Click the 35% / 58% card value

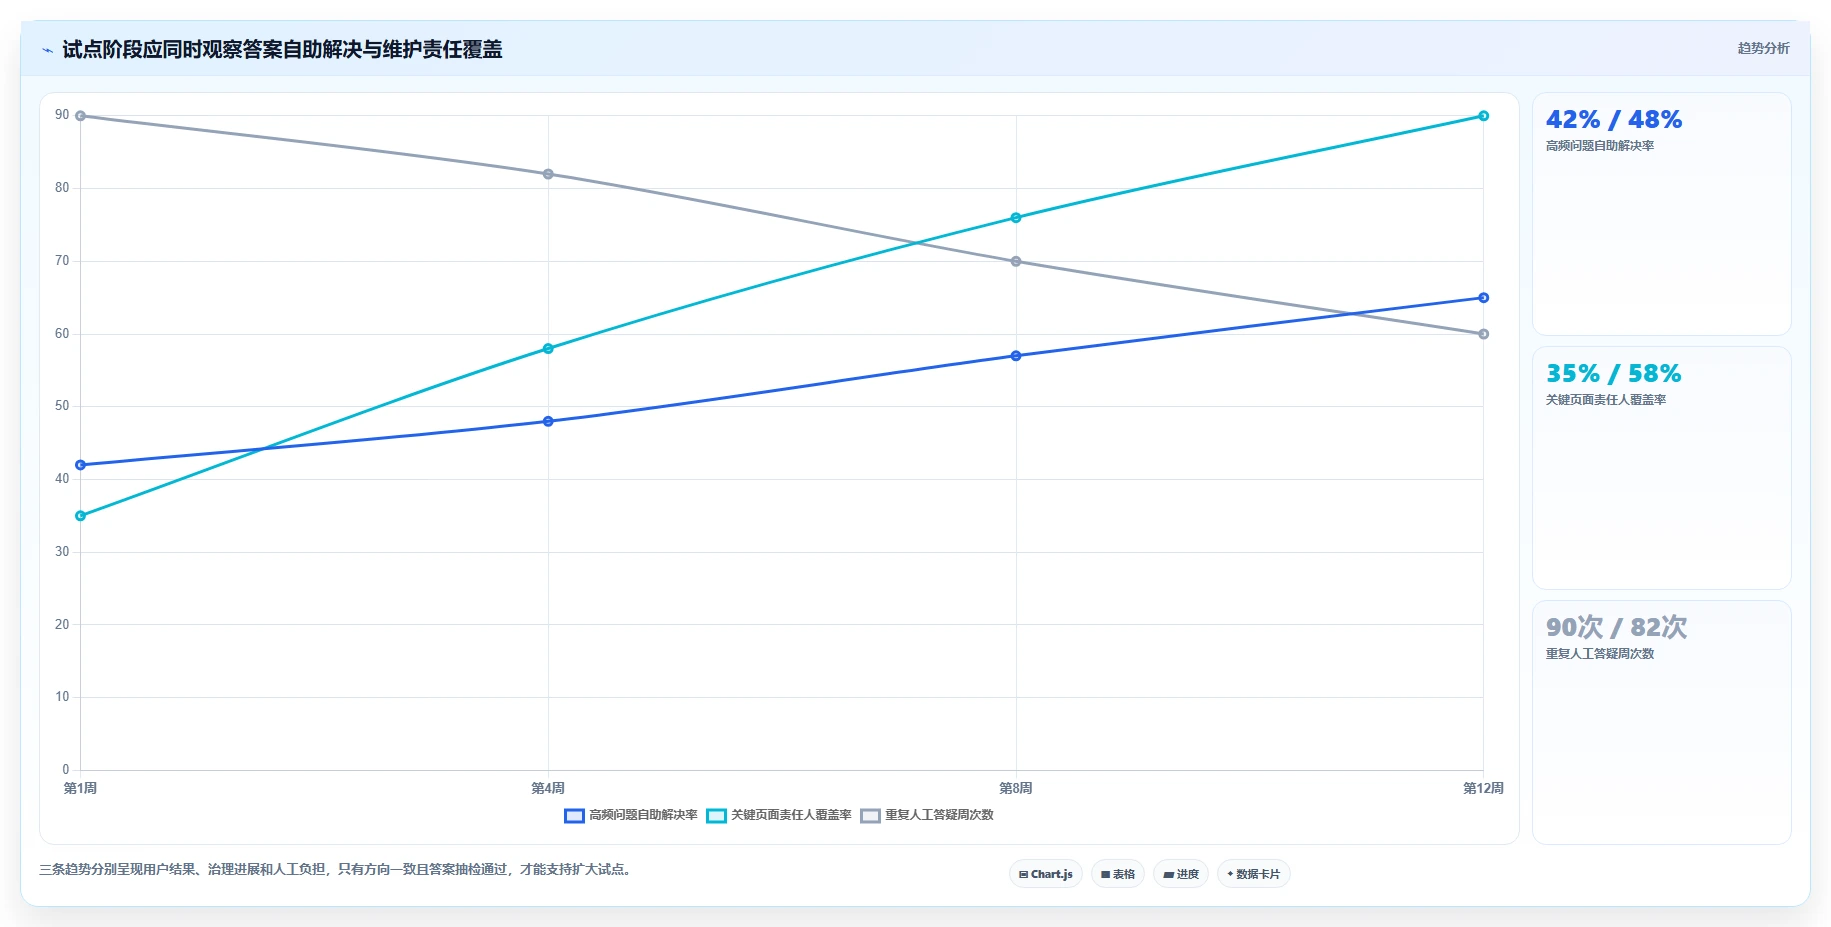click(x=1613, y=374)
